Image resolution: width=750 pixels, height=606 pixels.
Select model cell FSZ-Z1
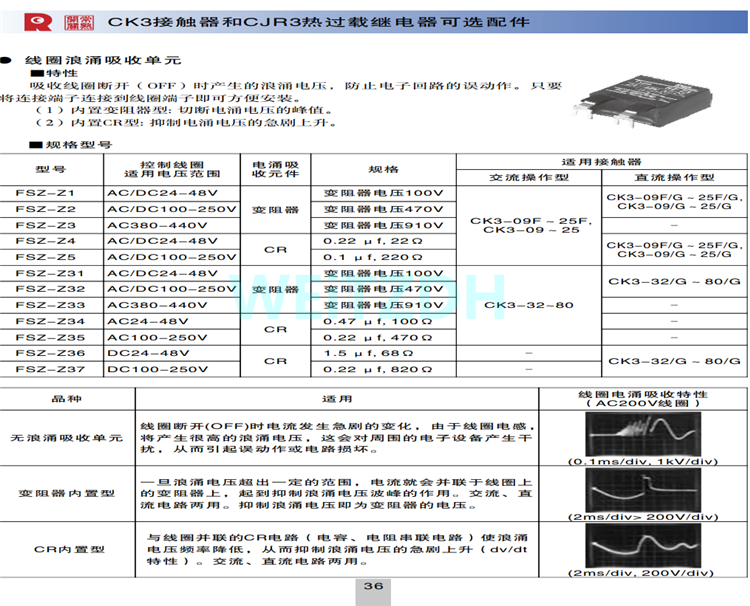[45, 193]
